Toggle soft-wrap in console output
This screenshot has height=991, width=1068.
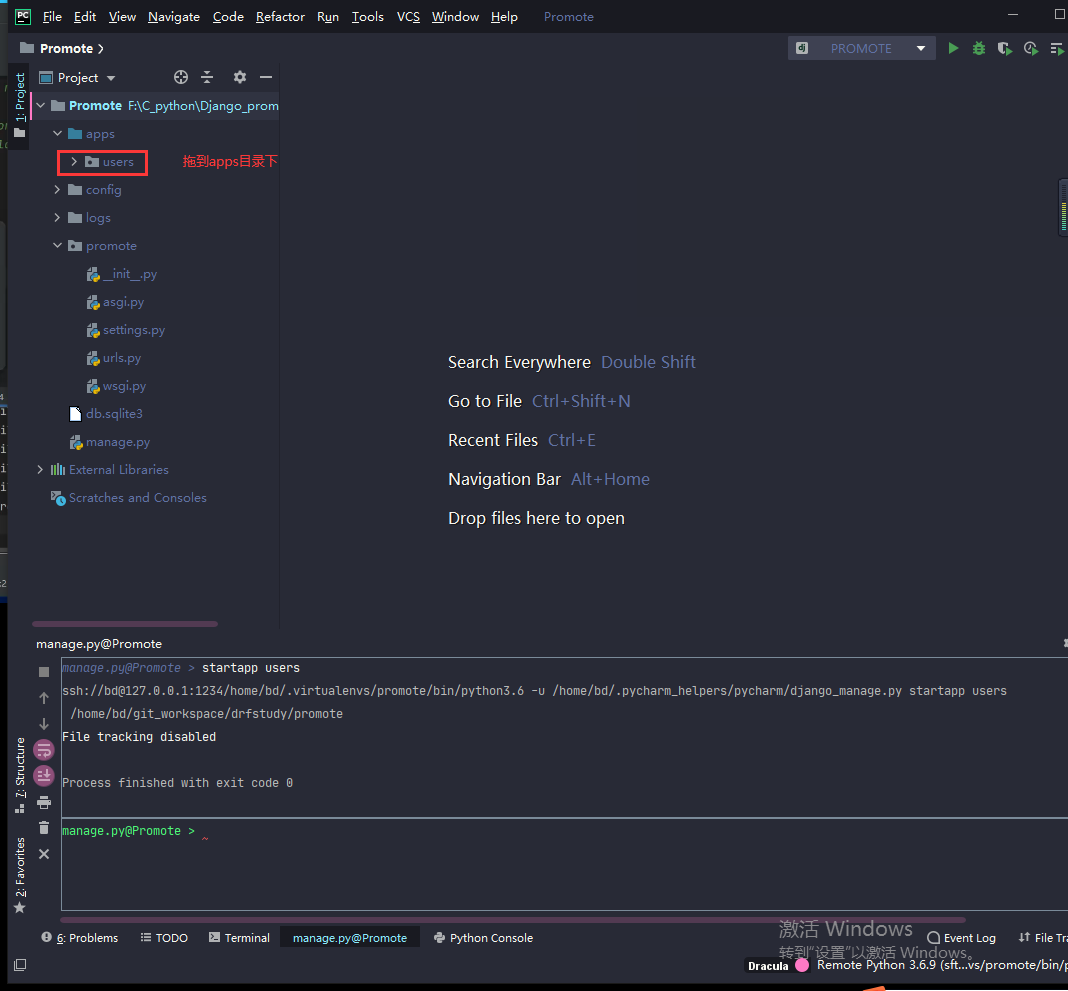[x=44, y=750]
